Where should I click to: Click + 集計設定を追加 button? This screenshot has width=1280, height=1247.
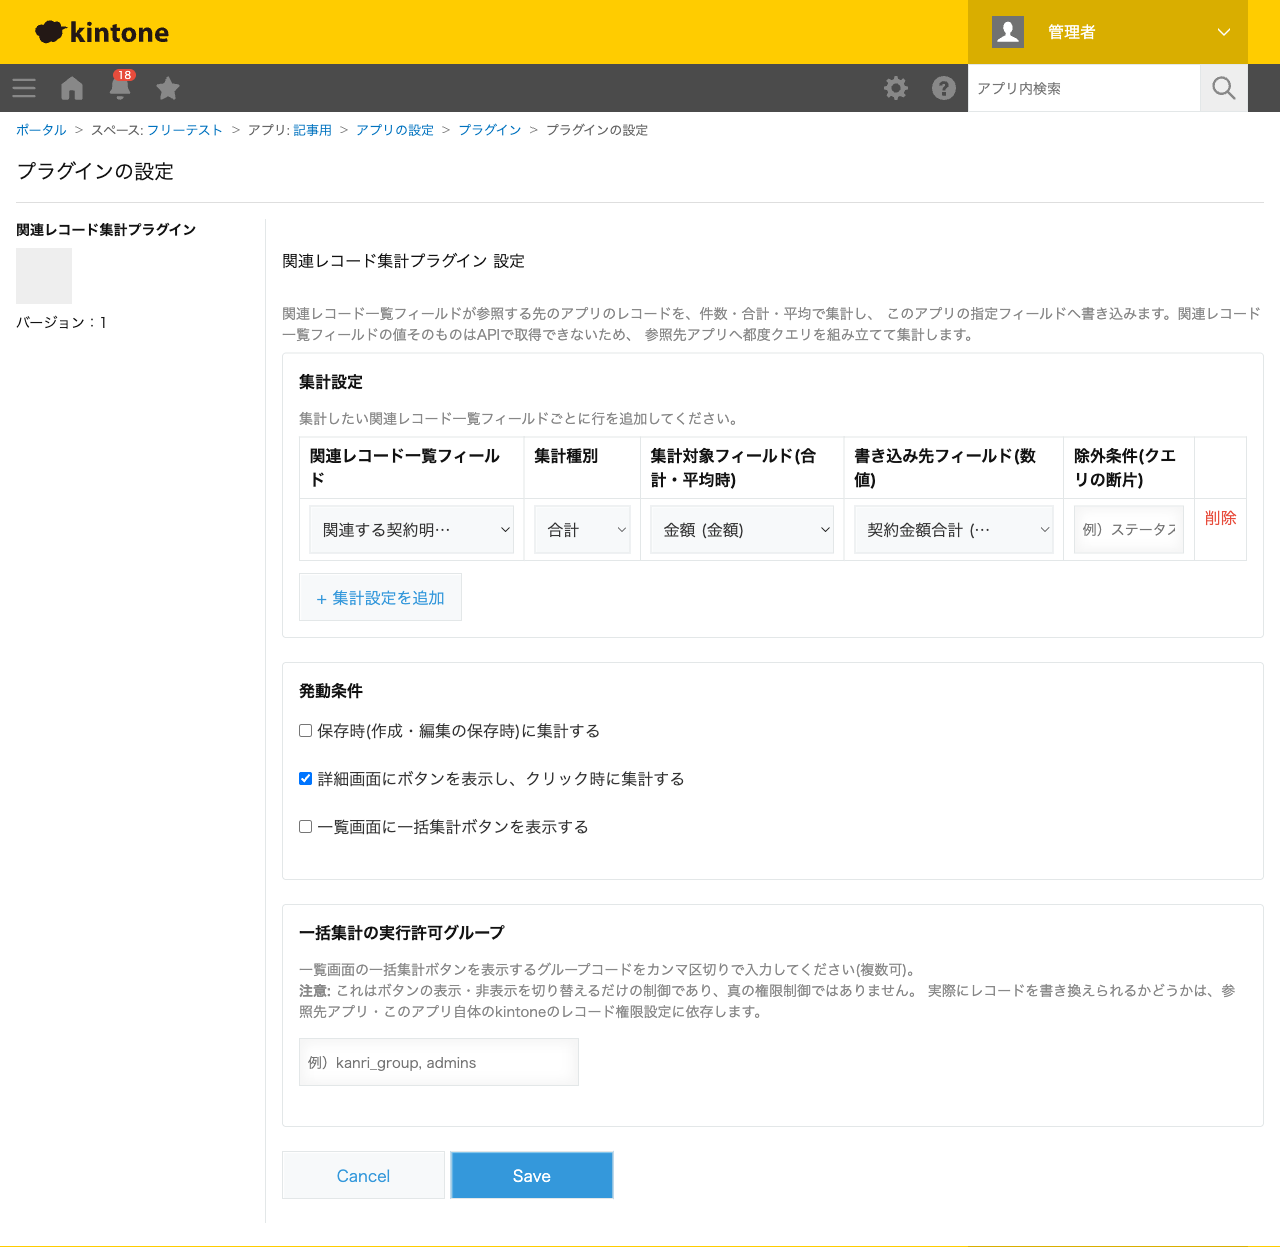click(380, 597)
